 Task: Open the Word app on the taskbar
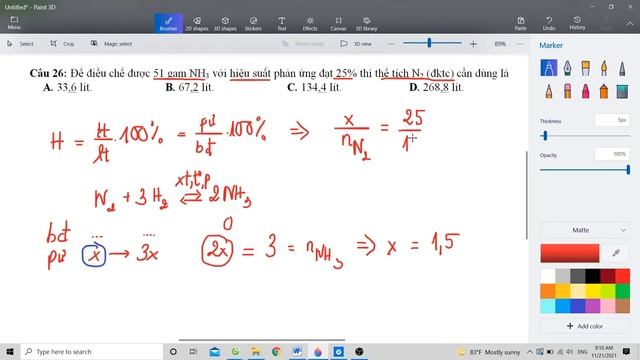[297, 351]
